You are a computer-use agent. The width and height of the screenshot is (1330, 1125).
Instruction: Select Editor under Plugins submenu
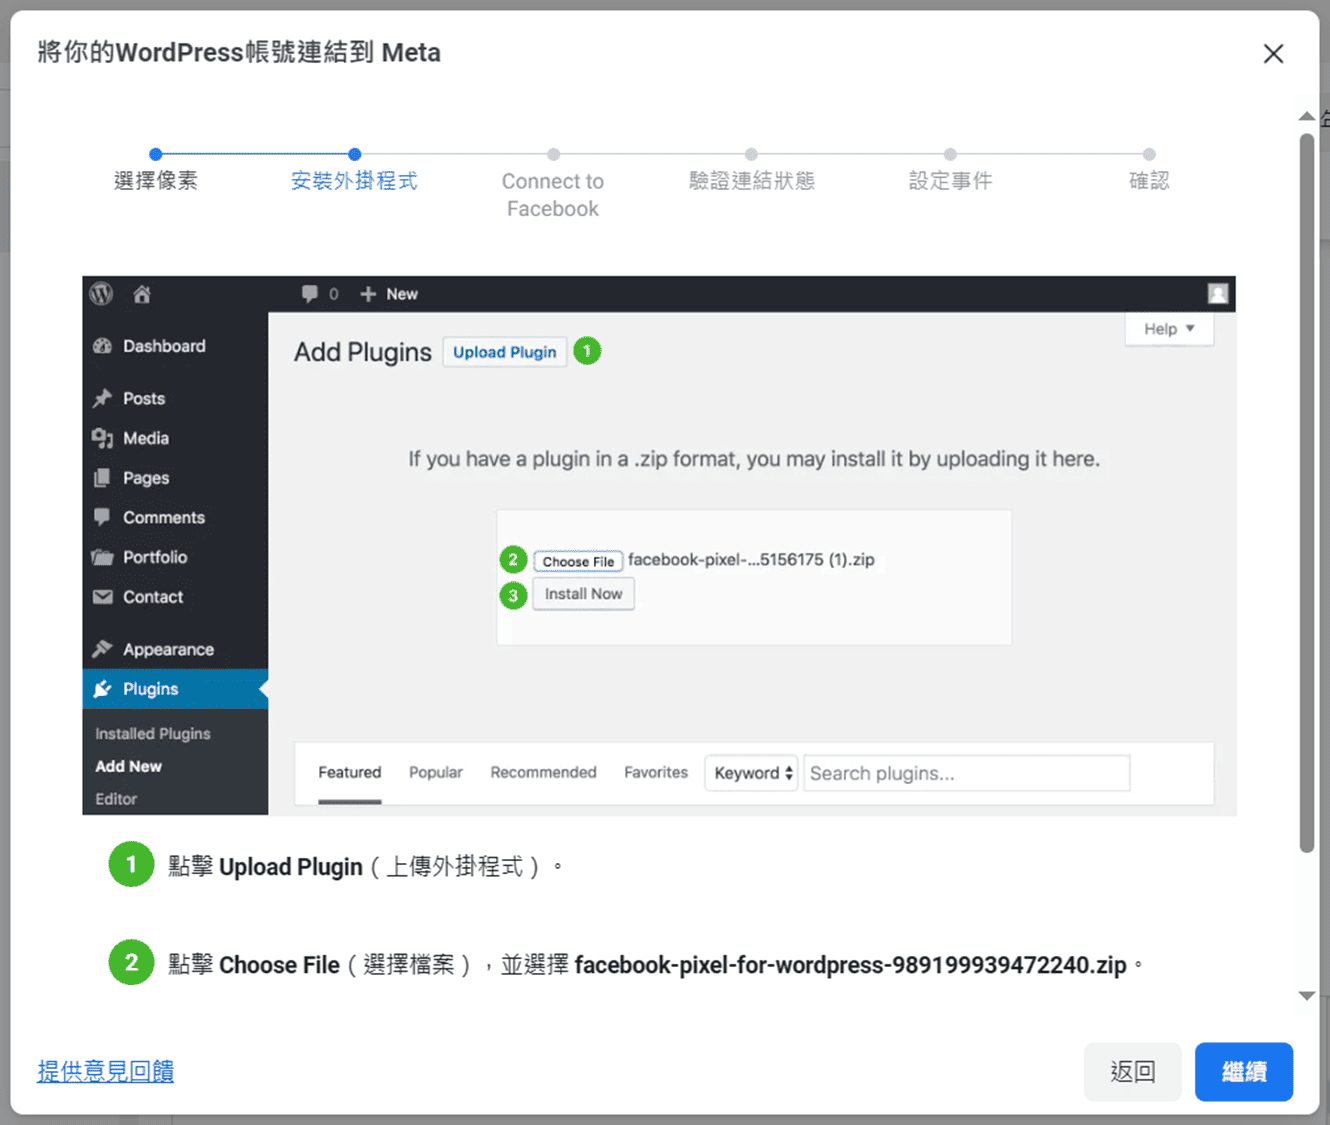116,799
